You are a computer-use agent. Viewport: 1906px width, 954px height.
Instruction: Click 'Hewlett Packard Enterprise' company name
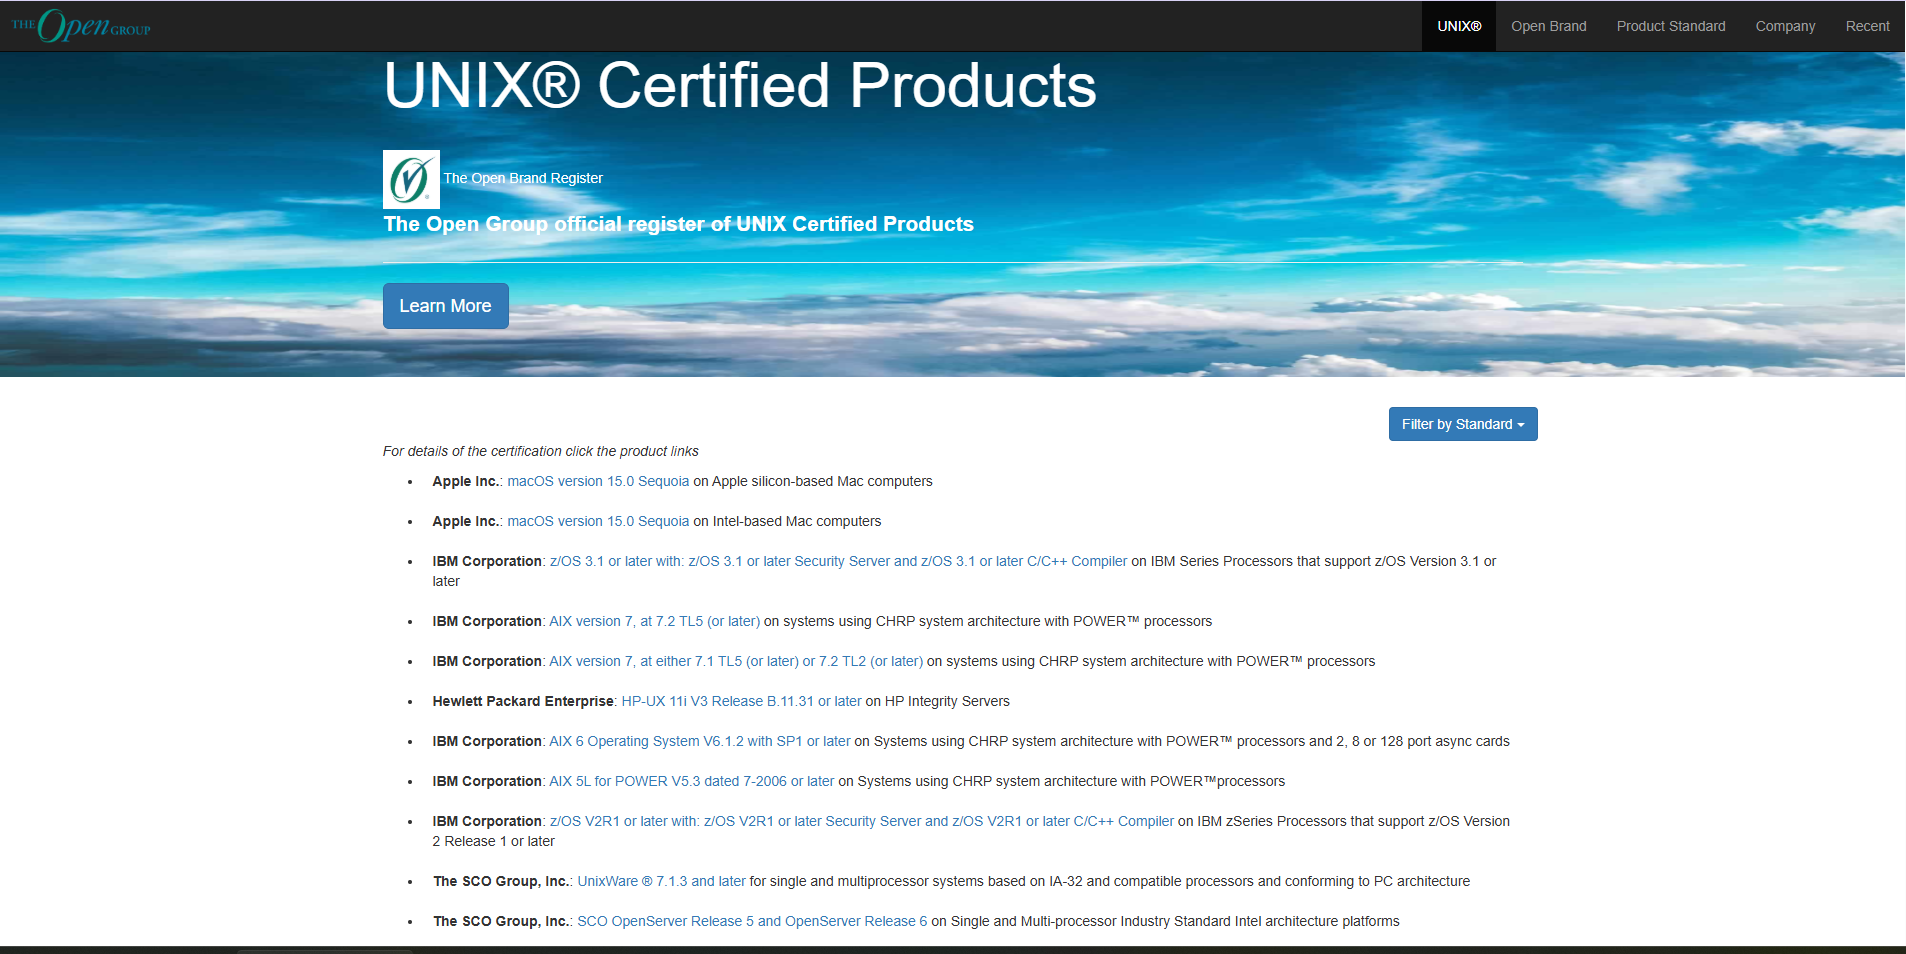[523, 701]
